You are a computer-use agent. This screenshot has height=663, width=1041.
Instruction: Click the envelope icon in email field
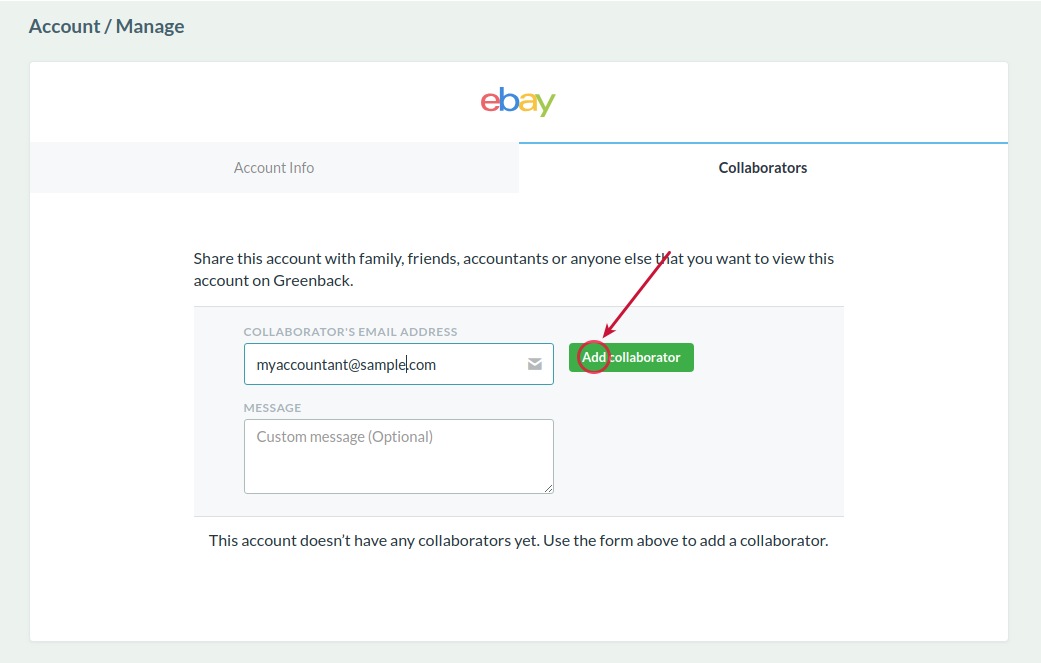point(536,364)
